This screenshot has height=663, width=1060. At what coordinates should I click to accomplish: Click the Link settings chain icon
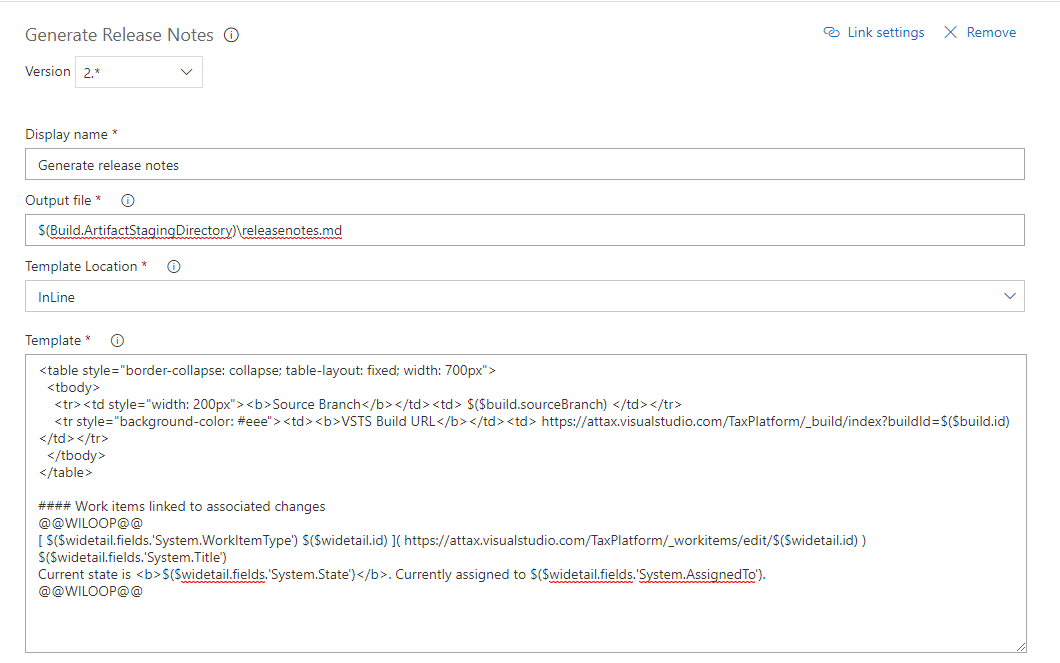point(831,32)
